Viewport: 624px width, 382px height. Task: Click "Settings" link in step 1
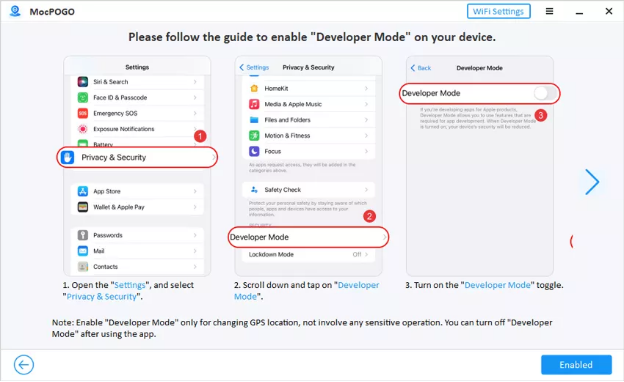(130, 285)
